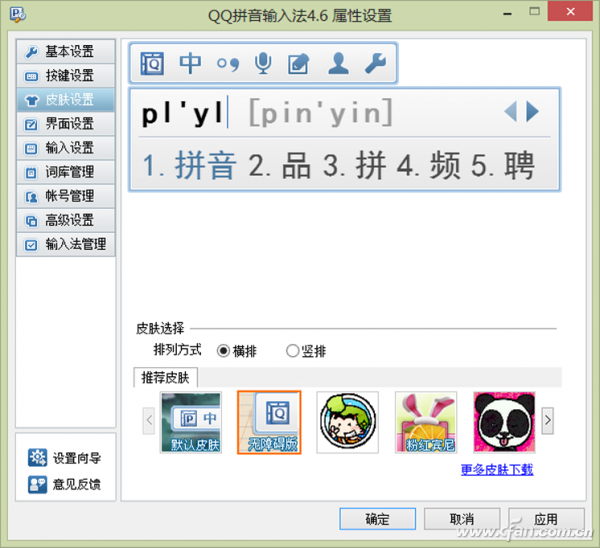Click candidate 3. 拼 in preview

[x=354, y=166]
